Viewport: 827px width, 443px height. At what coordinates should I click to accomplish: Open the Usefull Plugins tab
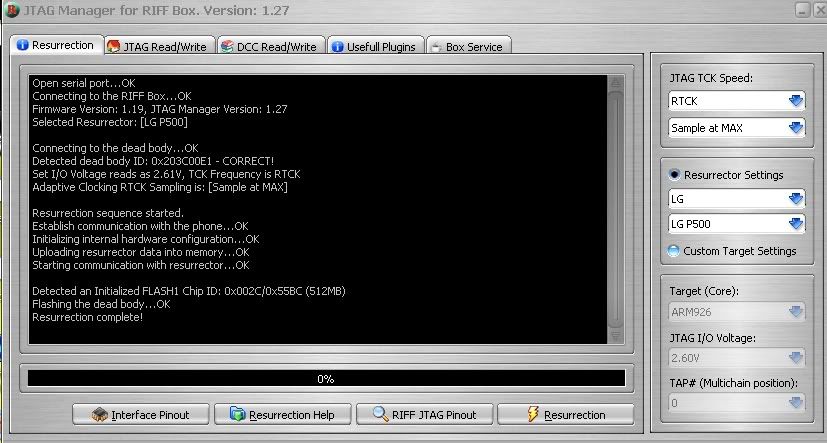pos(376,46)
